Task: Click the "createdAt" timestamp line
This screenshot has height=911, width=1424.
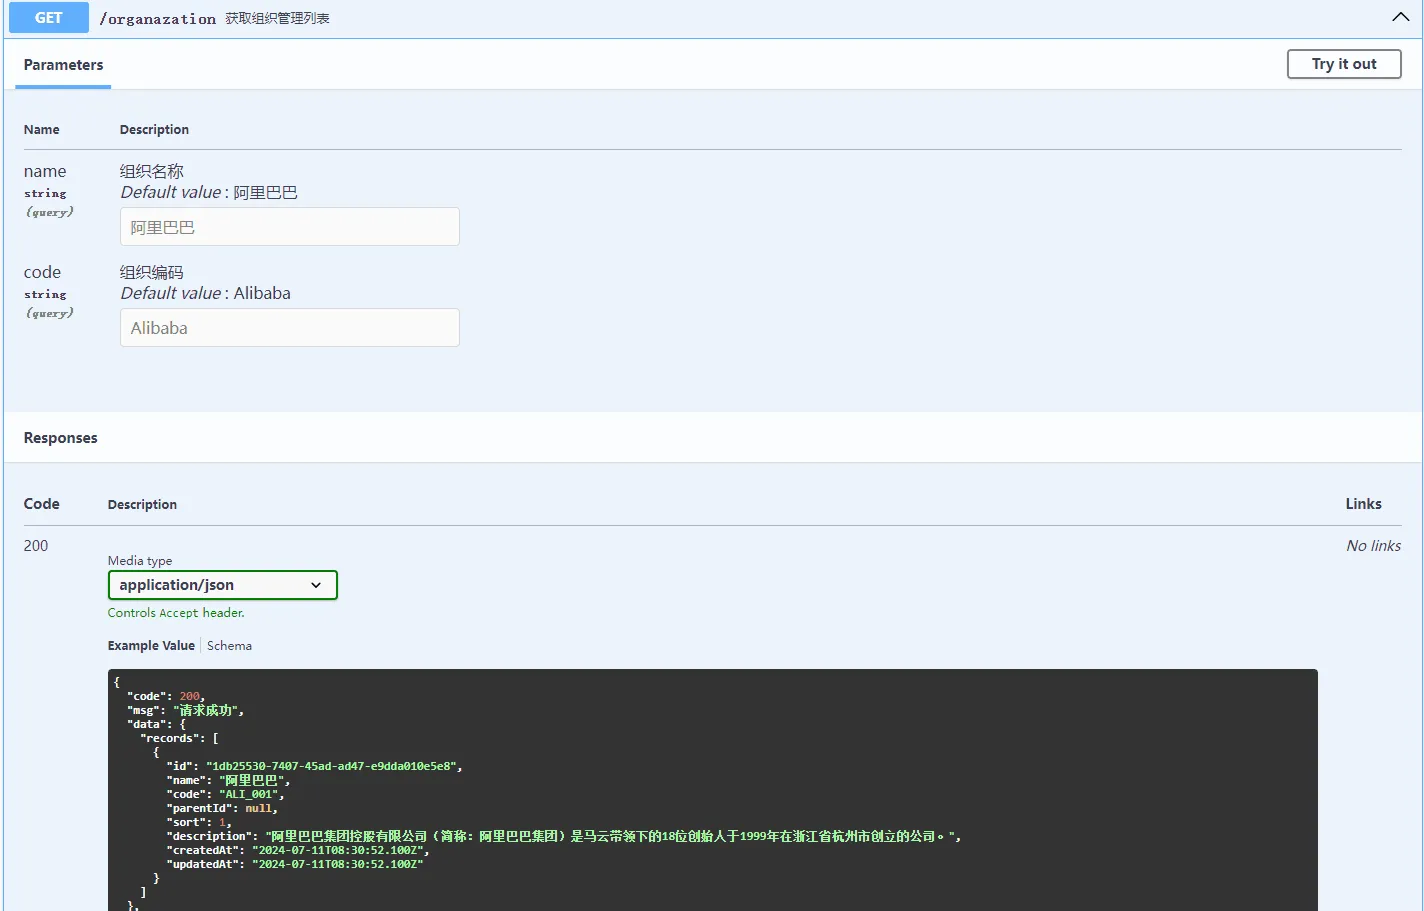Action: tap(298, 850)
